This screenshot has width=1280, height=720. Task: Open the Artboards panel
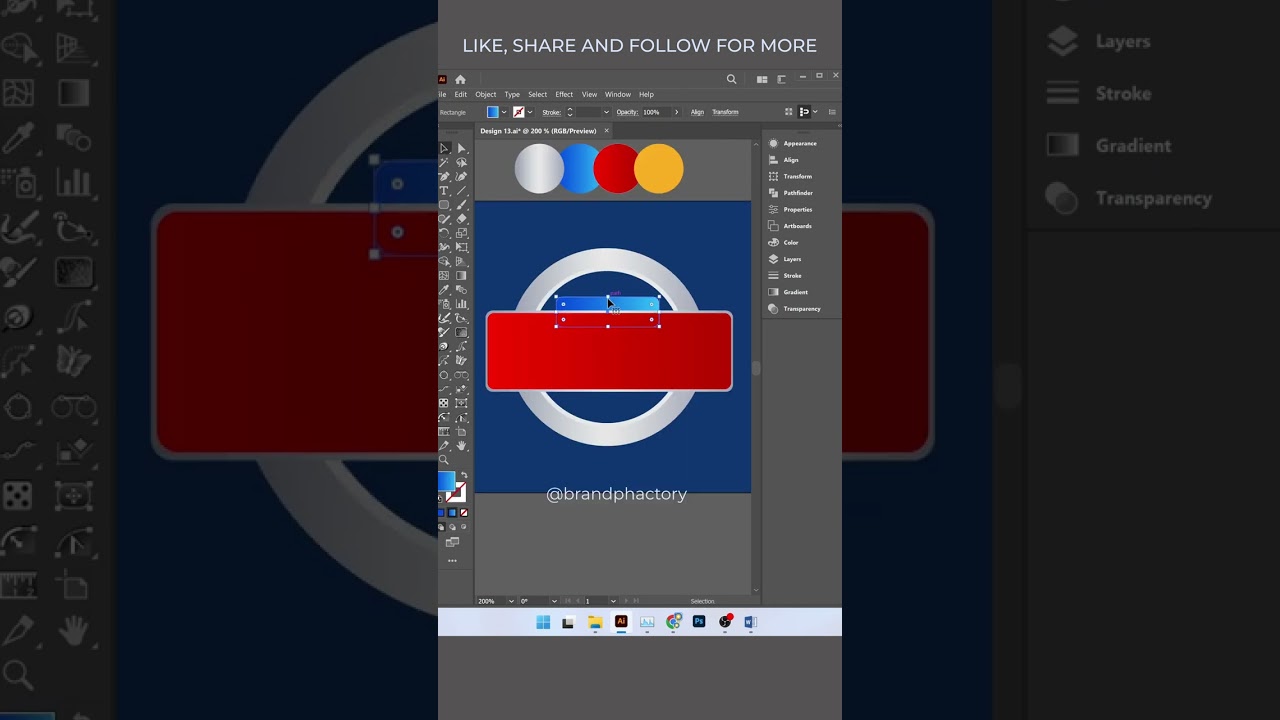790,226
